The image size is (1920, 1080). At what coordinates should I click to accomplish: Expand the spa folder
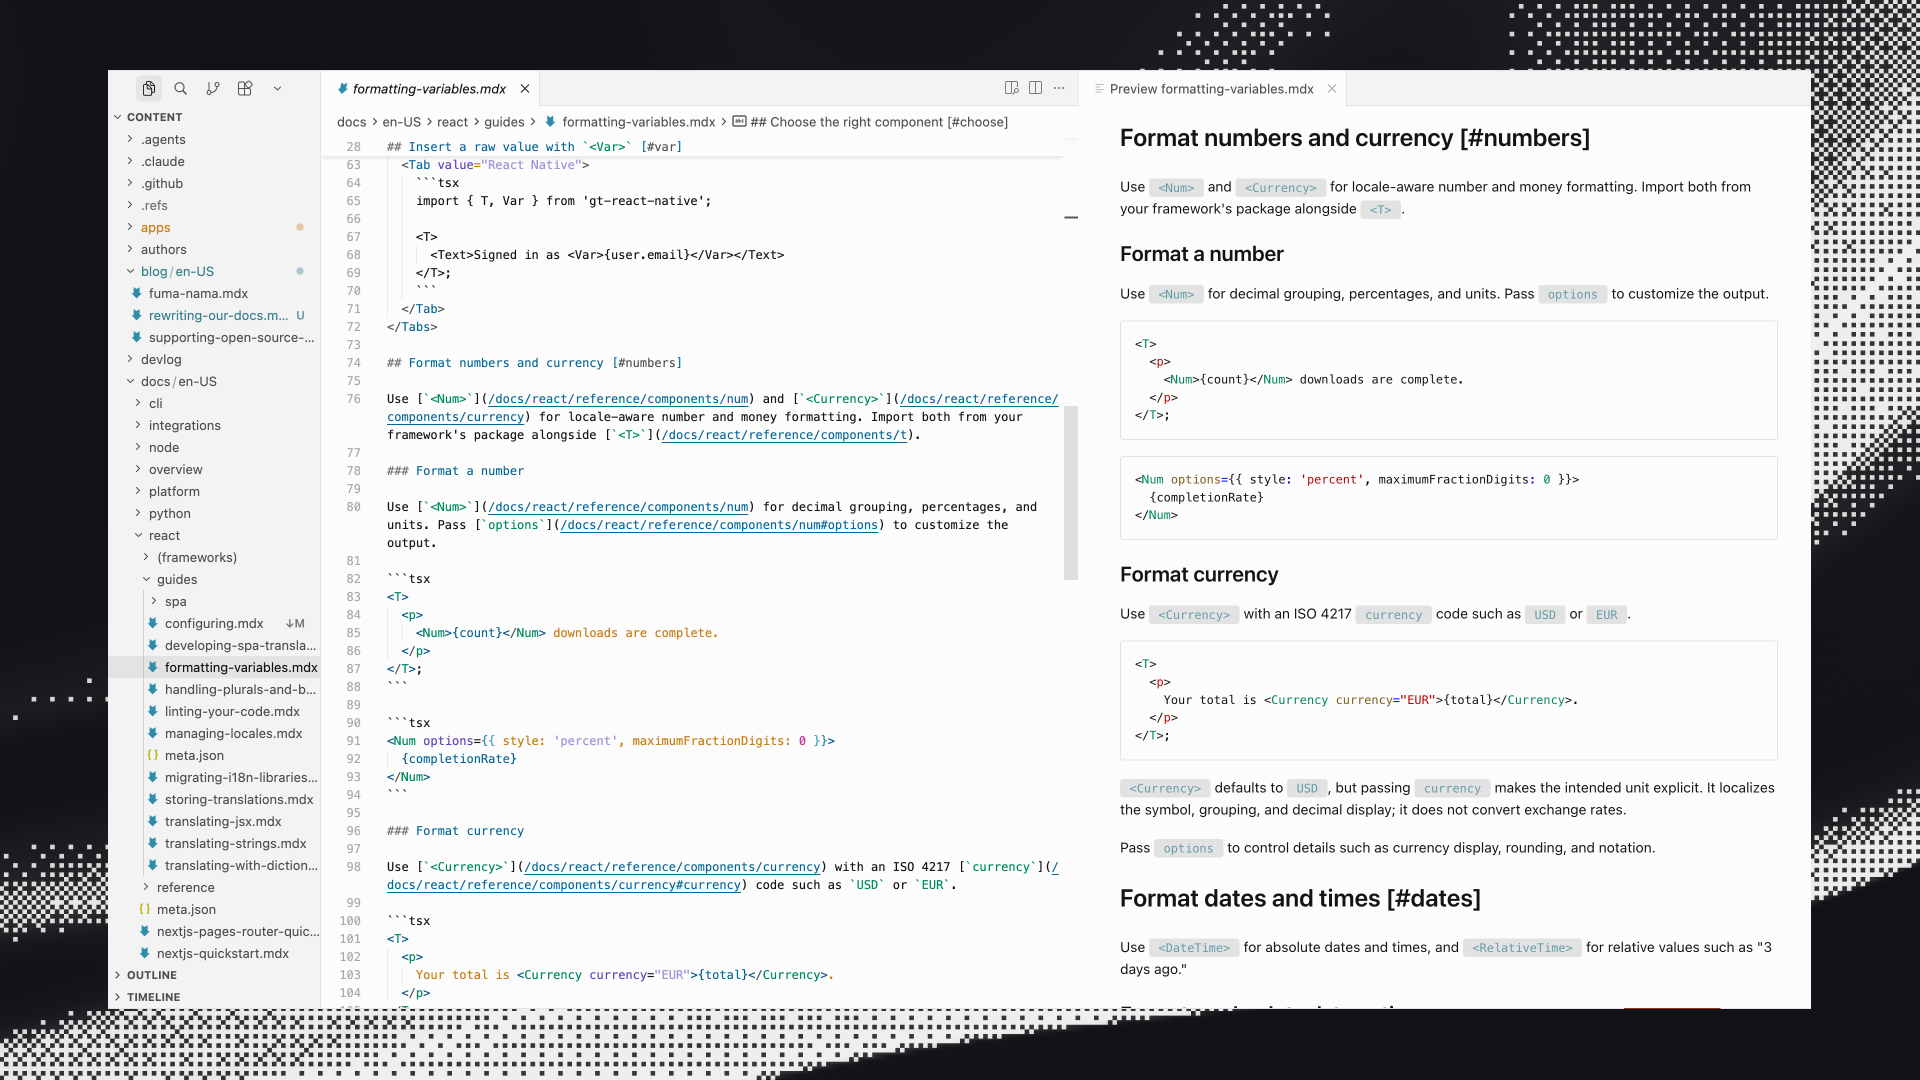pos(214,602)
